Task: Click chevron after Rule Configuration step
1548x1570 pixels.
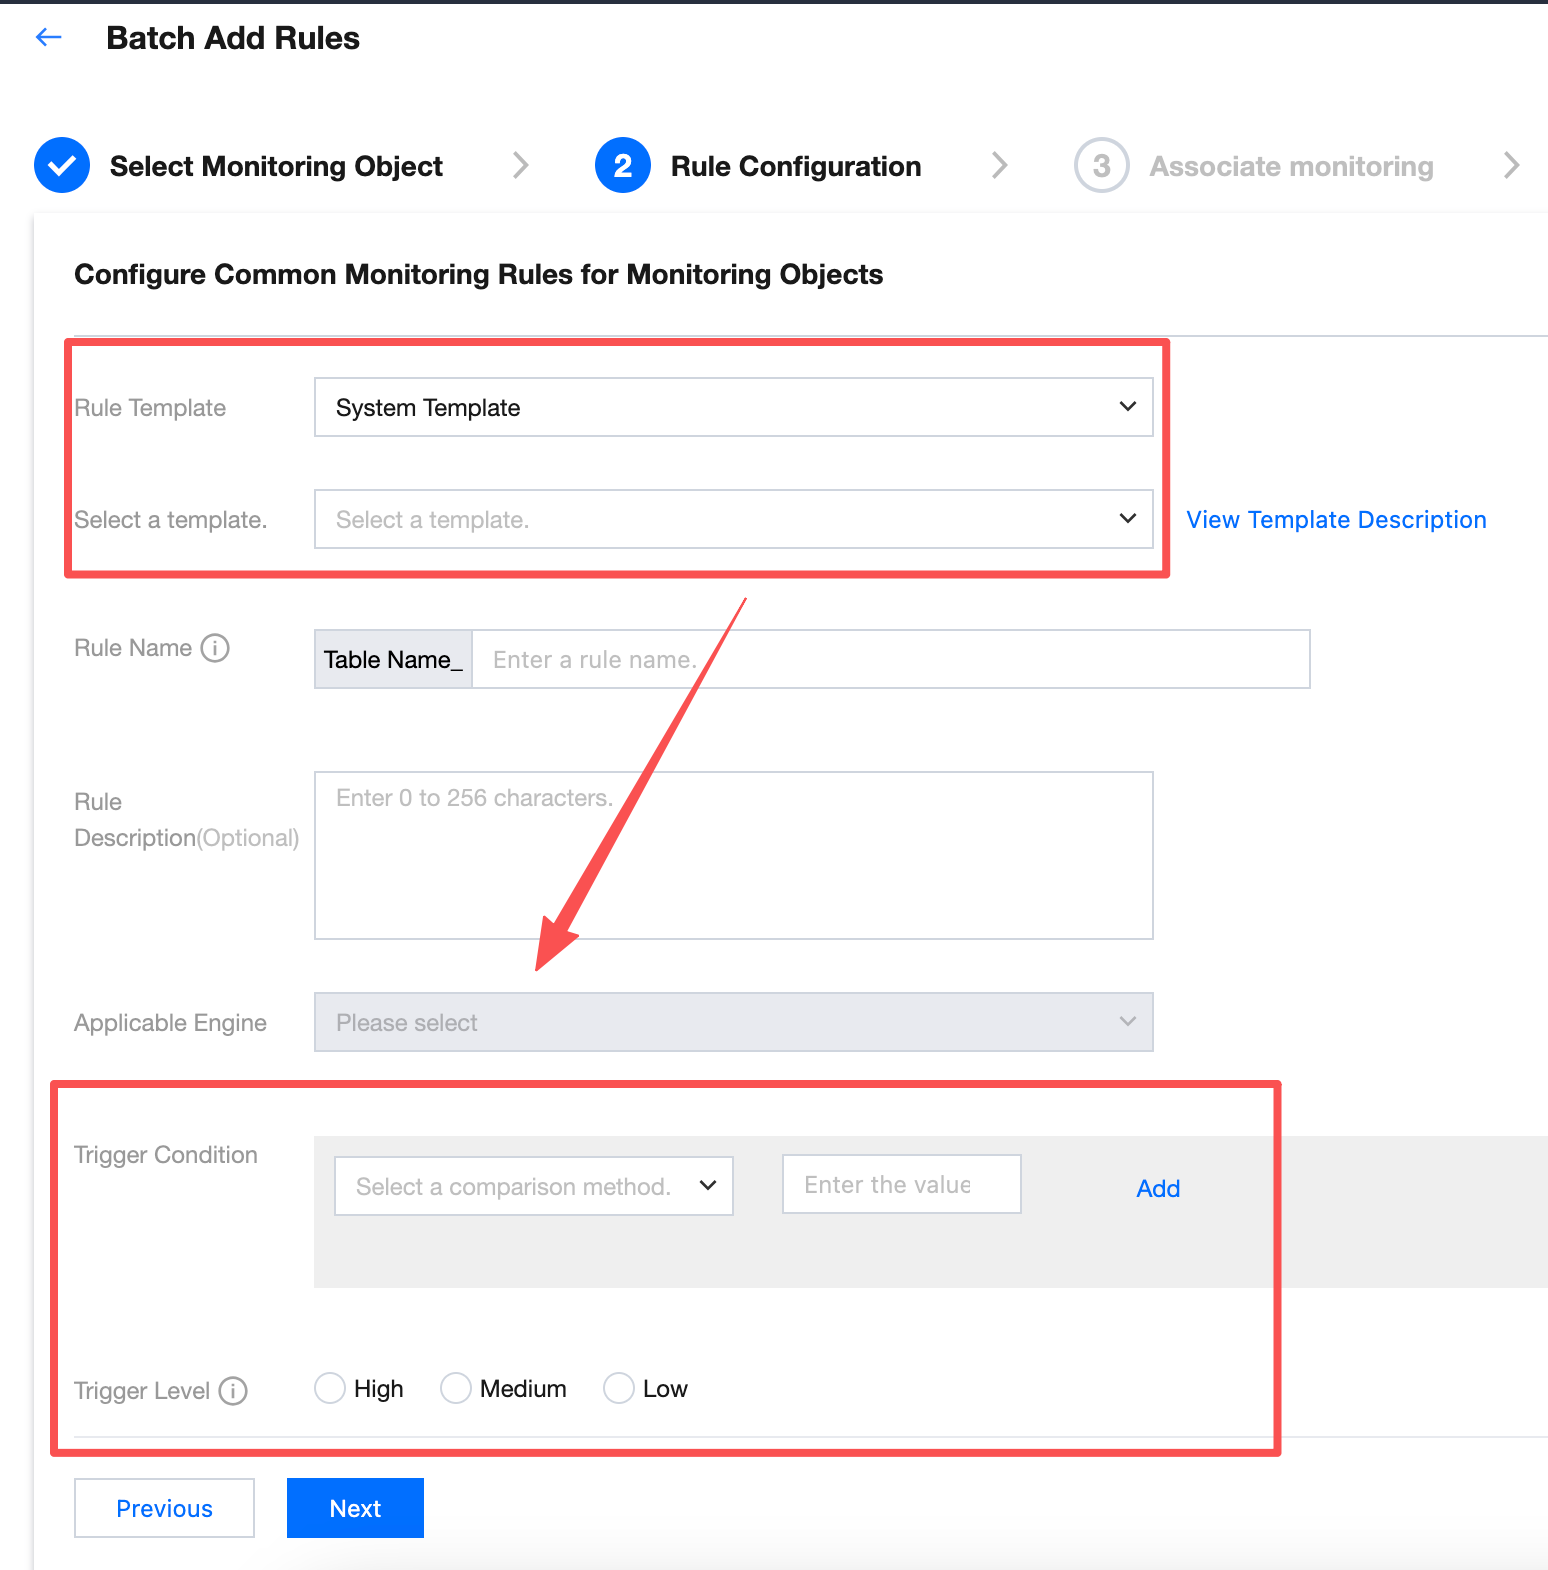Action: click(999, 165)
